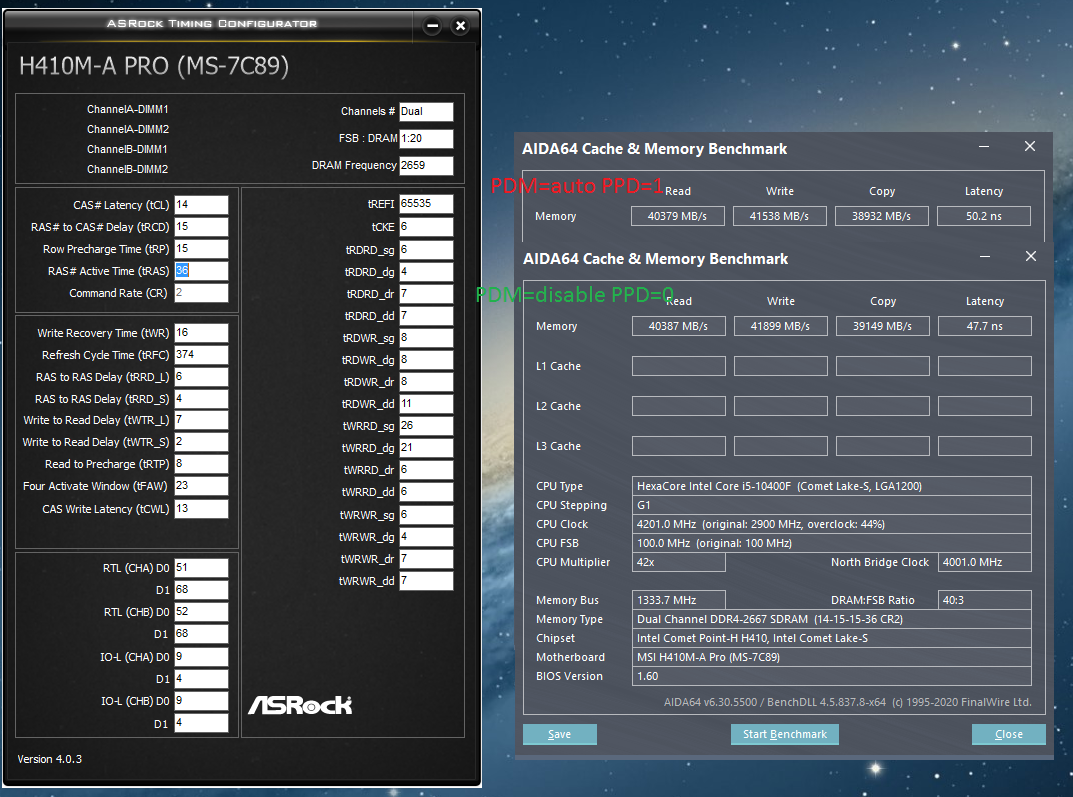The width and height of the screenshot is (1073, 797).
Task: Click Start Benchmark in AIDA64
Action: click(x=785, y=734)
